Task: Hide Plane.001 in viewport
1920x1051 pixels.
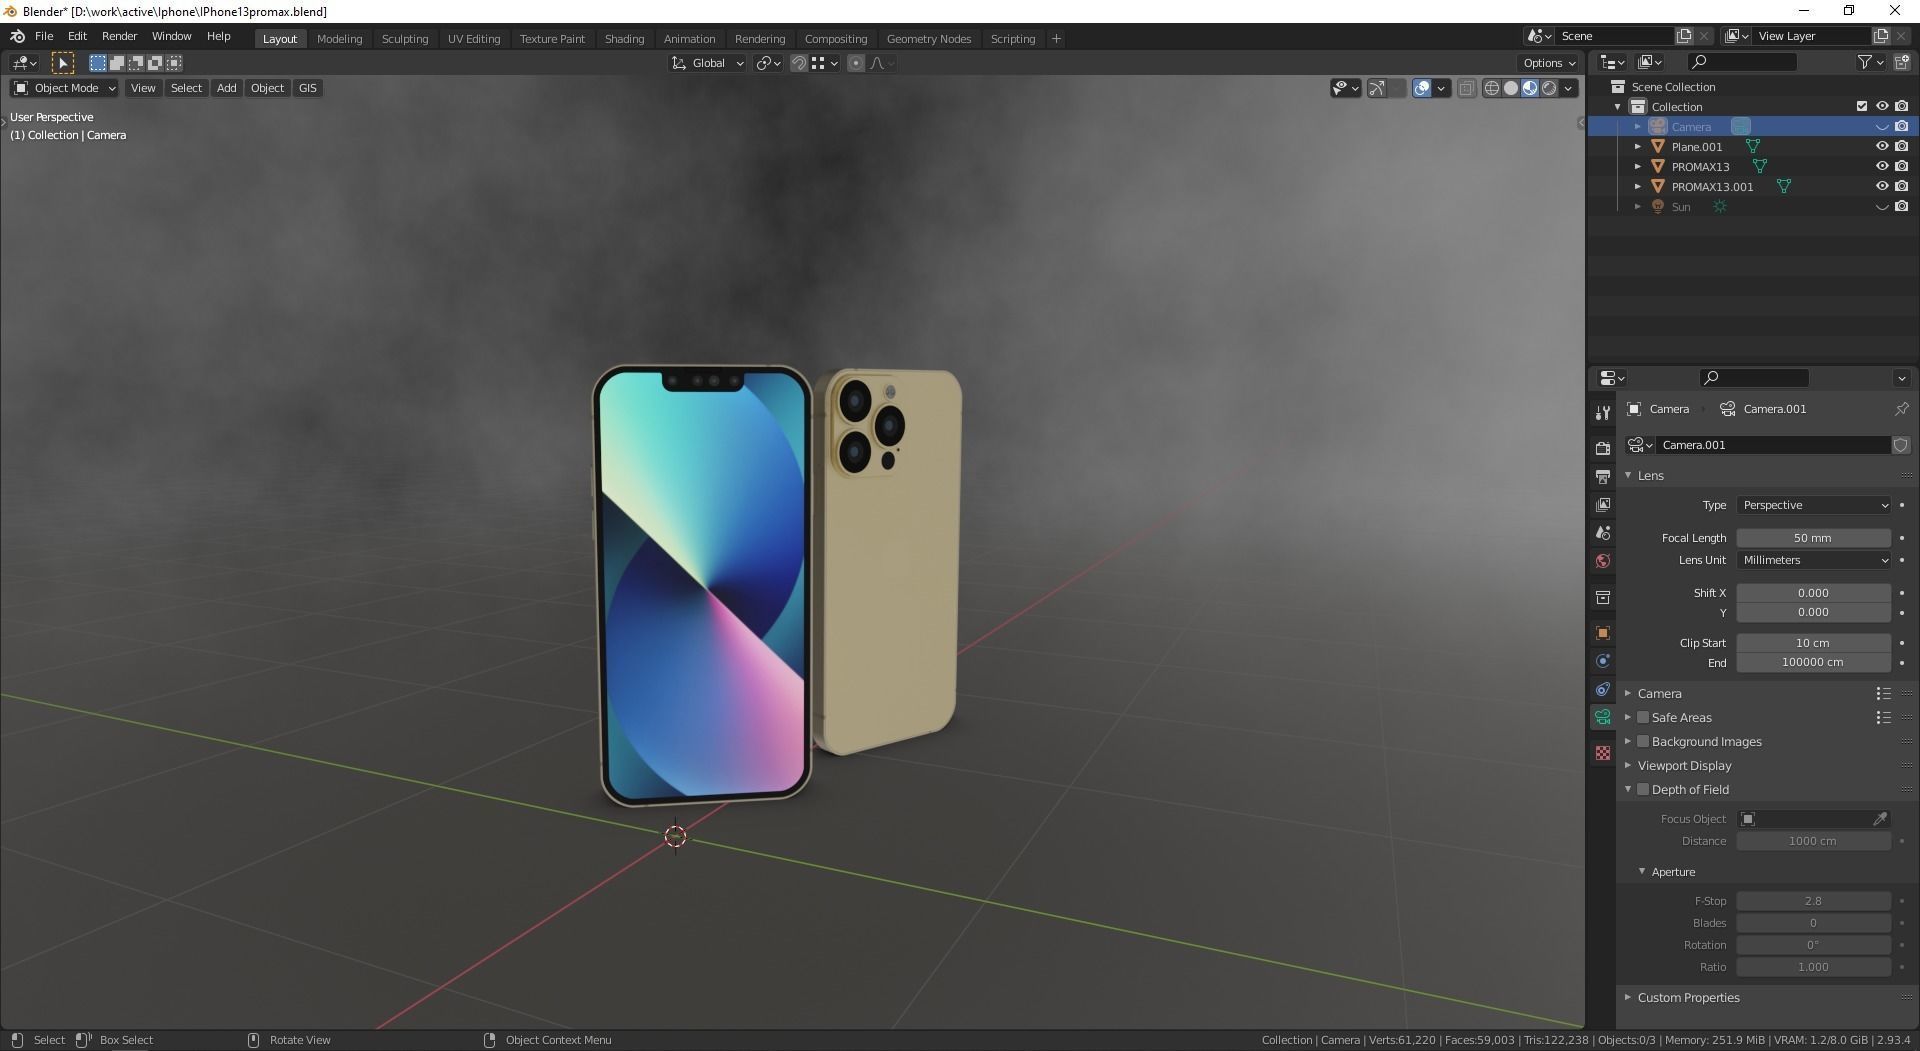Action: pos(1881,146)
